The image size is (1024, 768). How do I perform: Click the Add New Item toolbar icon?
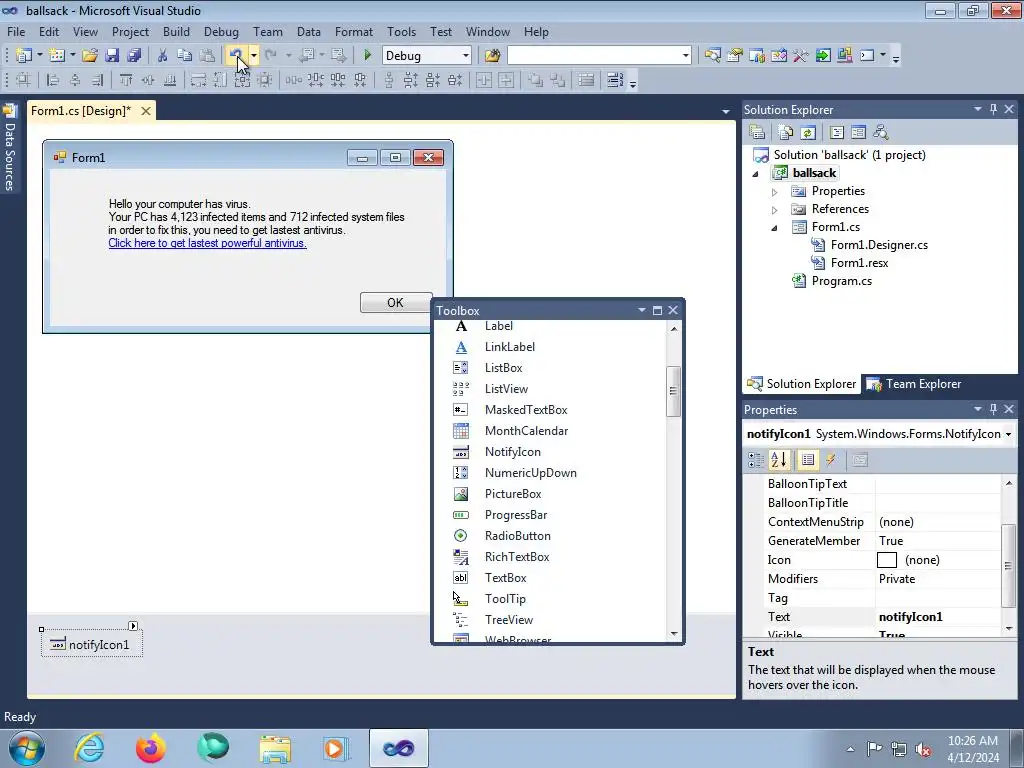click(57, 56)
